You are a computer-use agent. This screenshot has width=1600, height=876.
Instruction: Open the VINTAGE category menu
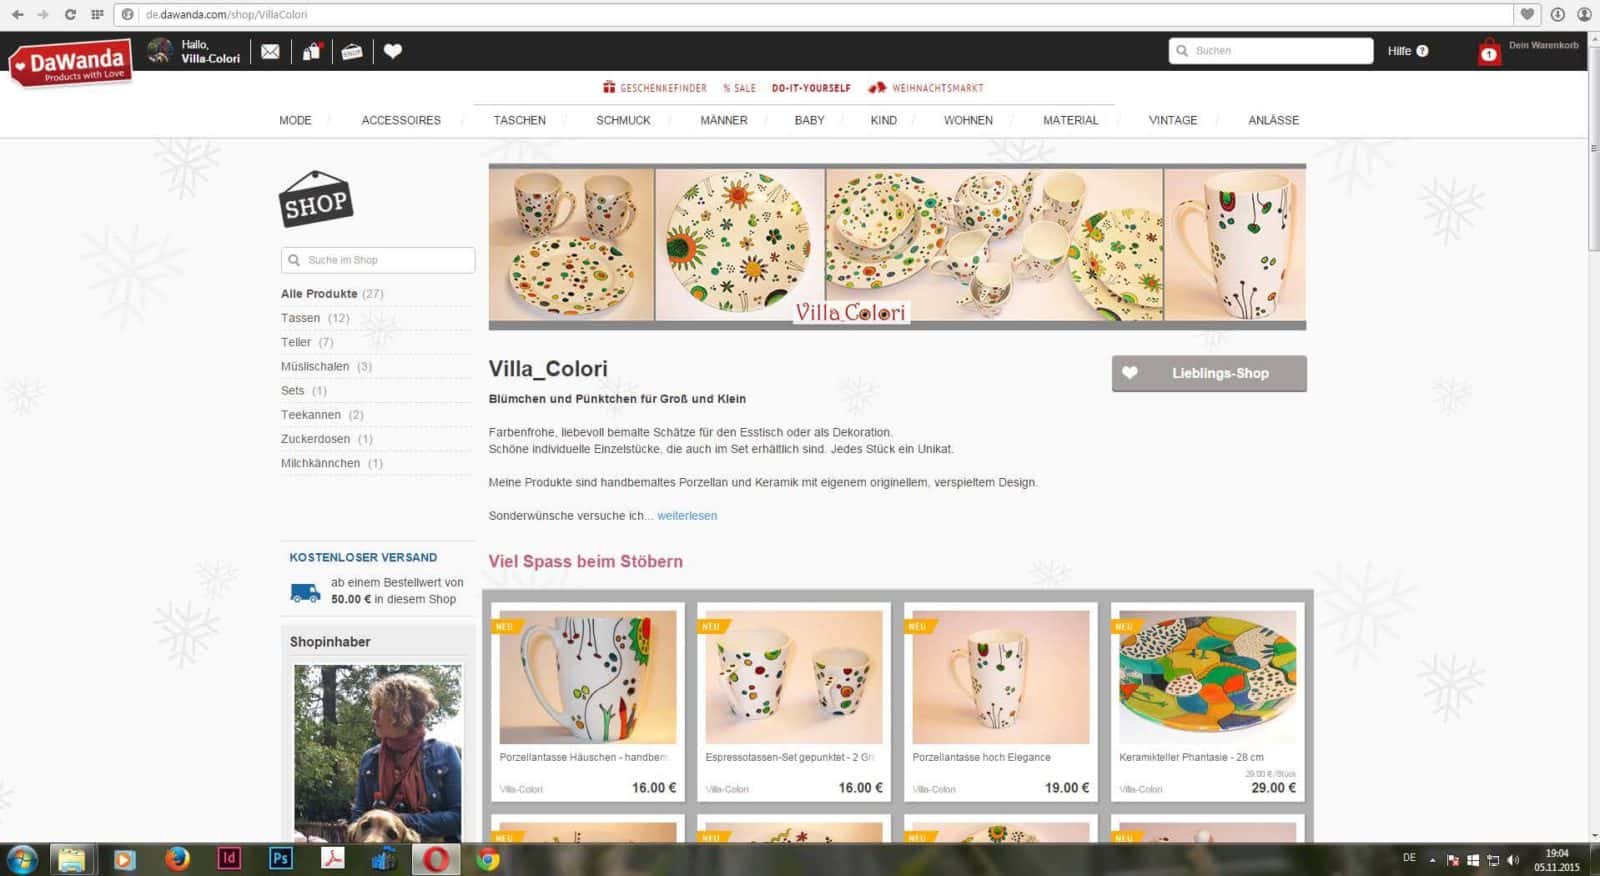pyautogui.click(x=1173, y=120)
